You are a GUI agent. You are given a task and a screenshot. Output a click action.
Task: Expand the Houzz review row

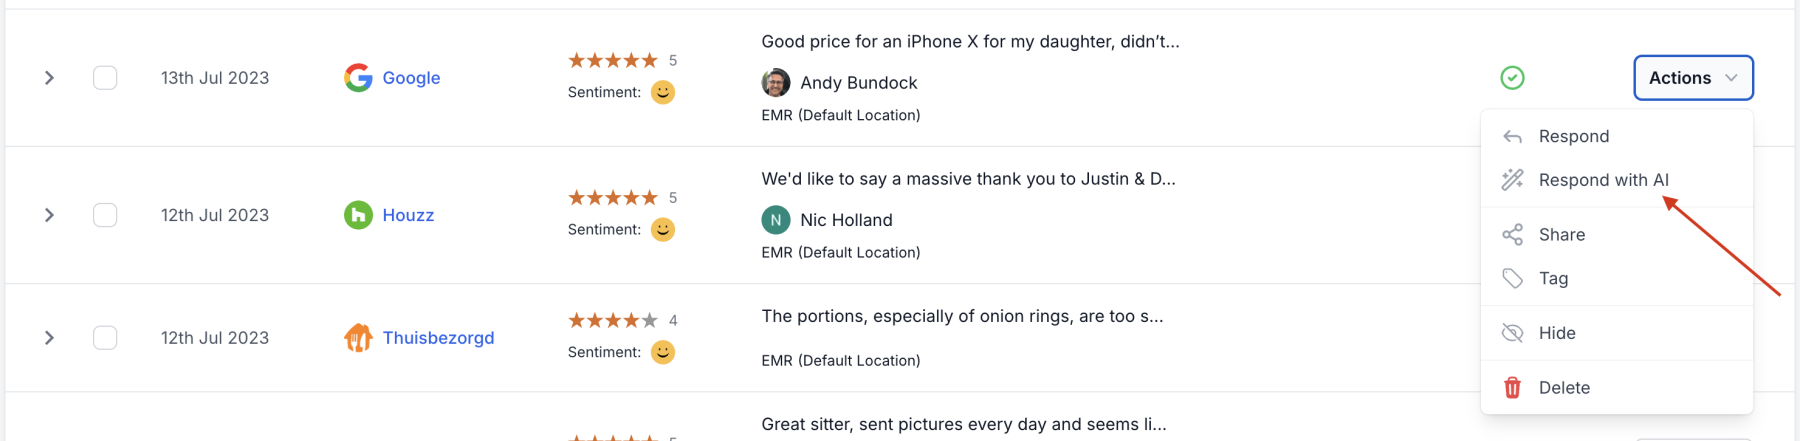pos(49,215)
